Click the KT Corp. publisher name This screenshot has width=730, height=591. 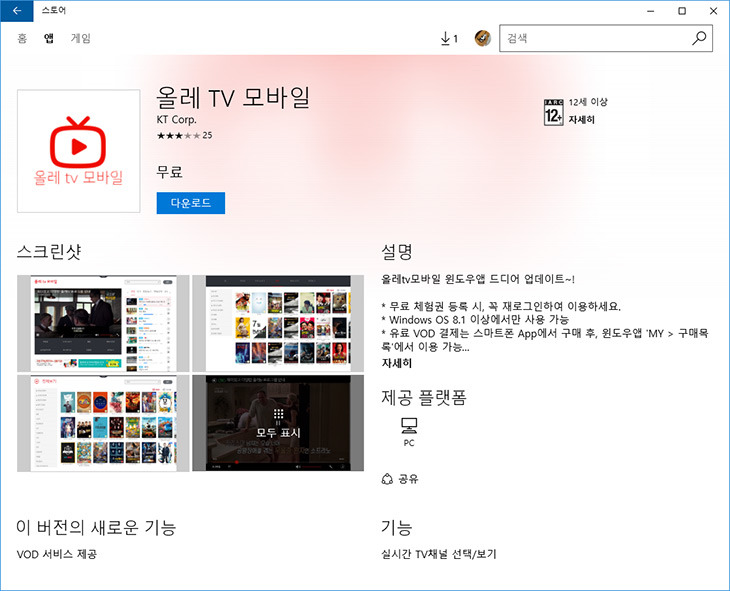176,120
